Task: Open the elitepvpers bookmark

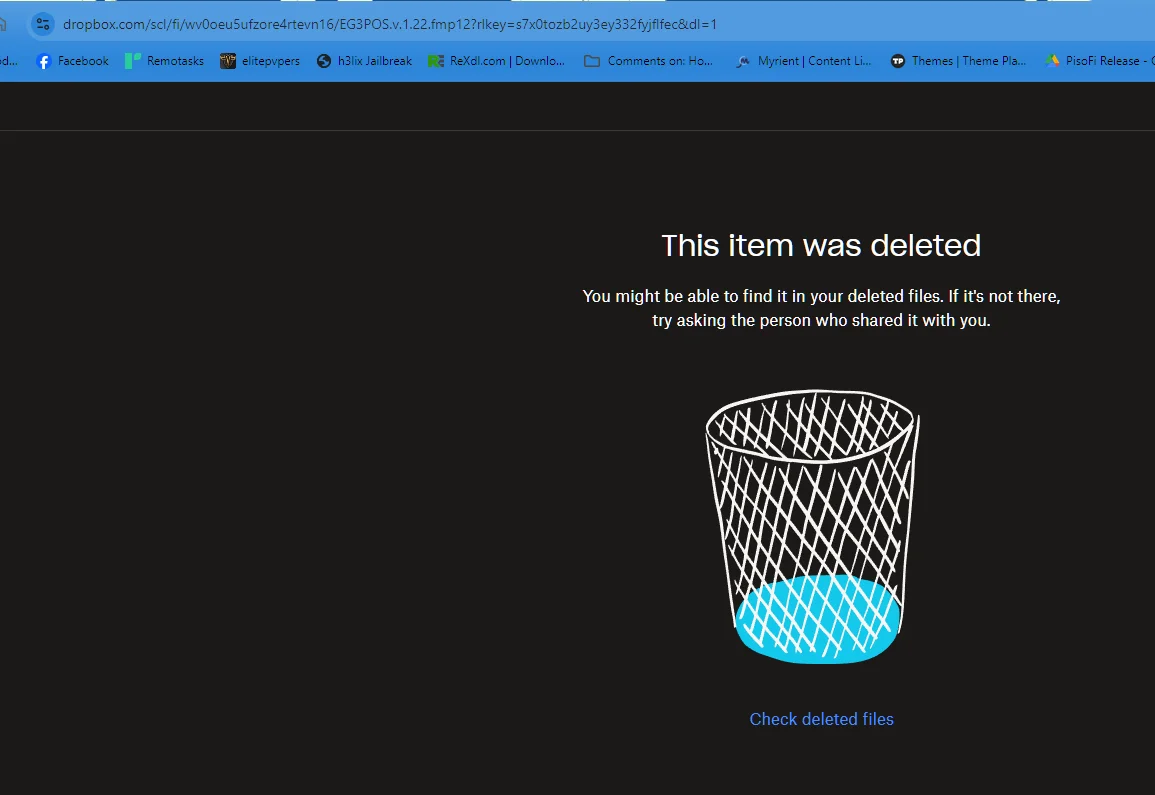Action: coord(260,61)
